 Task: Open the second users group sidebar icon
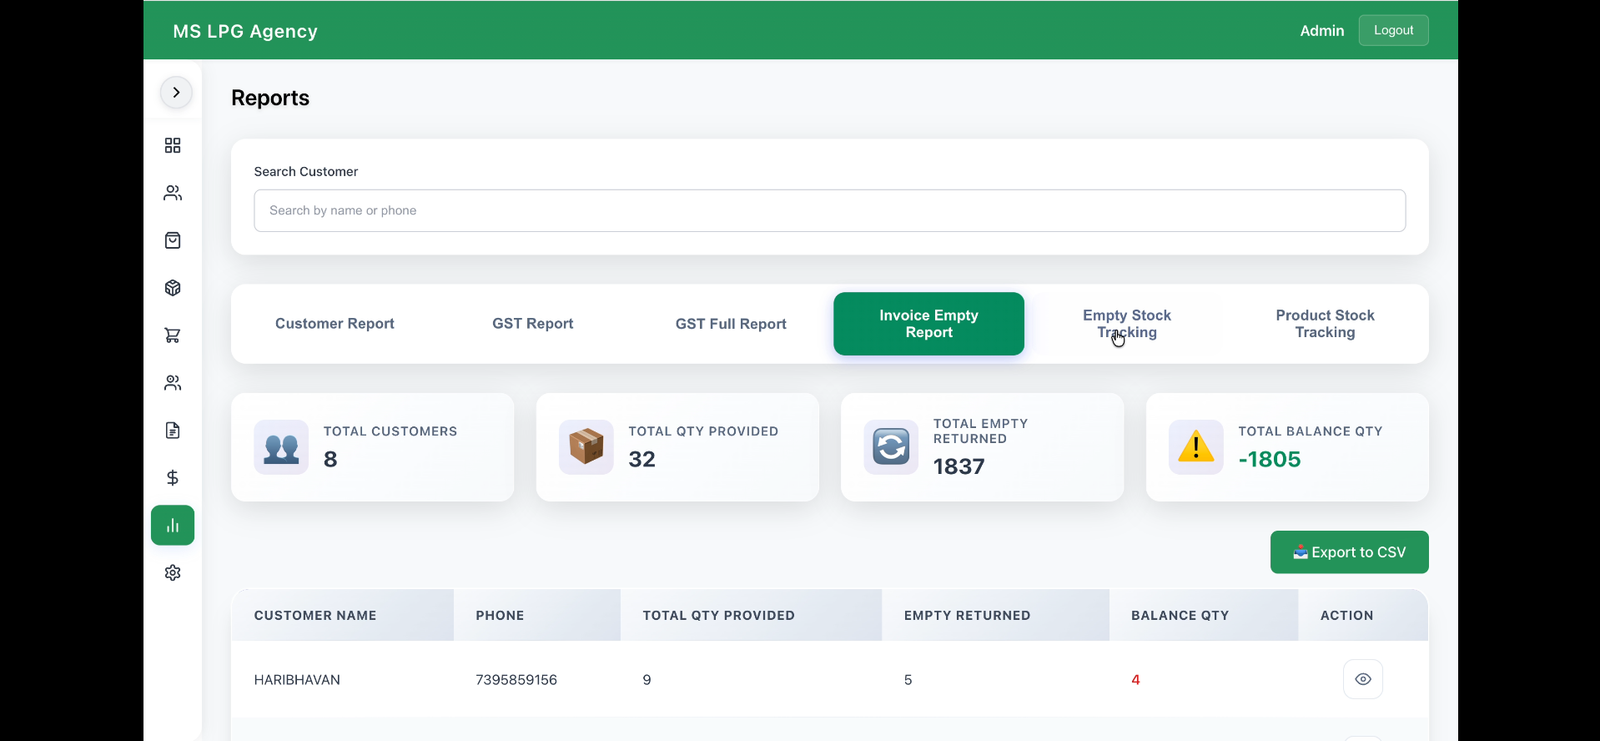tap(172, 383)
